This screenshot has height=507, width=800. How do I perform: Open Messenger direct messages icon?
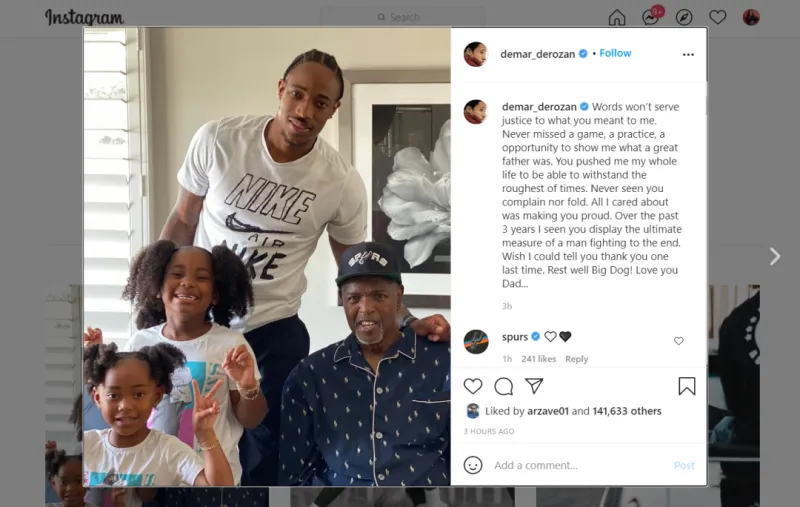(651, 17)
